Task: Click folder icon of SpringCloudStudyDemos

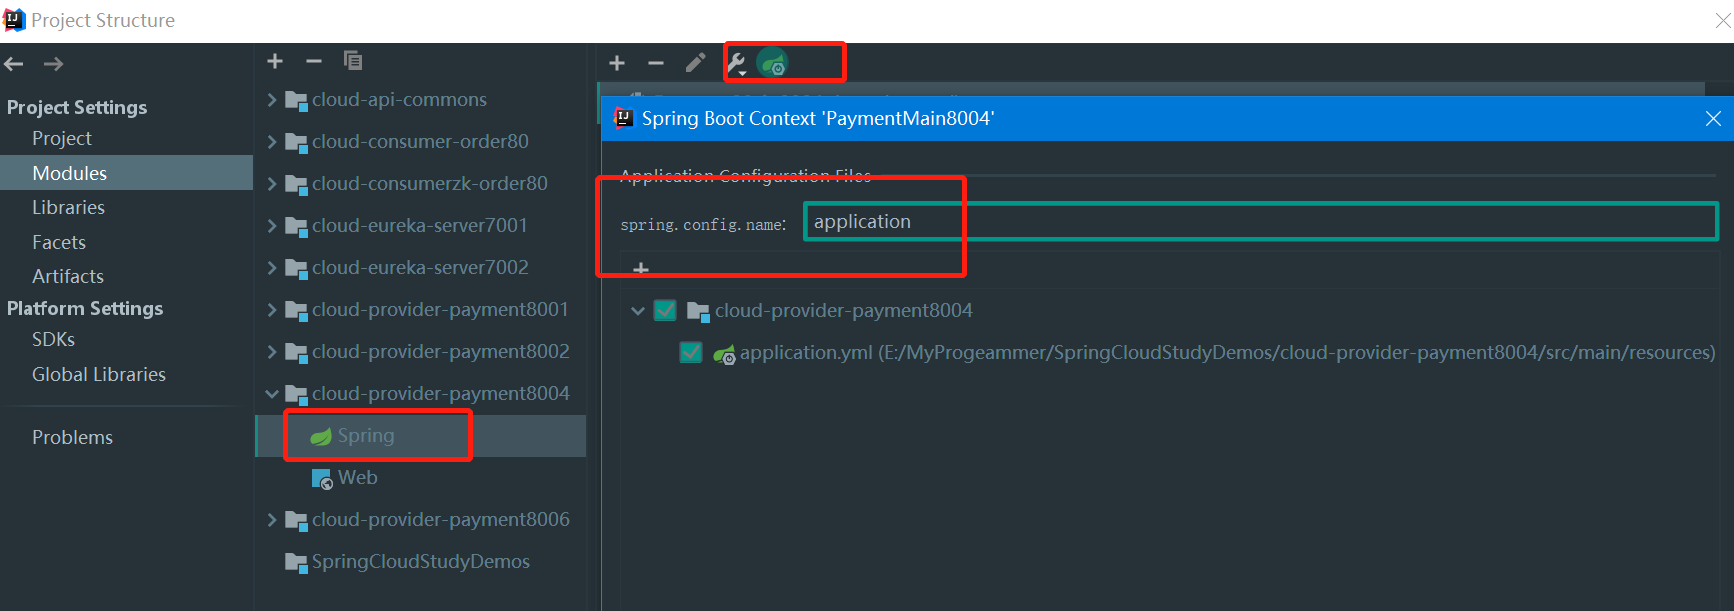Action: point(296,562)
